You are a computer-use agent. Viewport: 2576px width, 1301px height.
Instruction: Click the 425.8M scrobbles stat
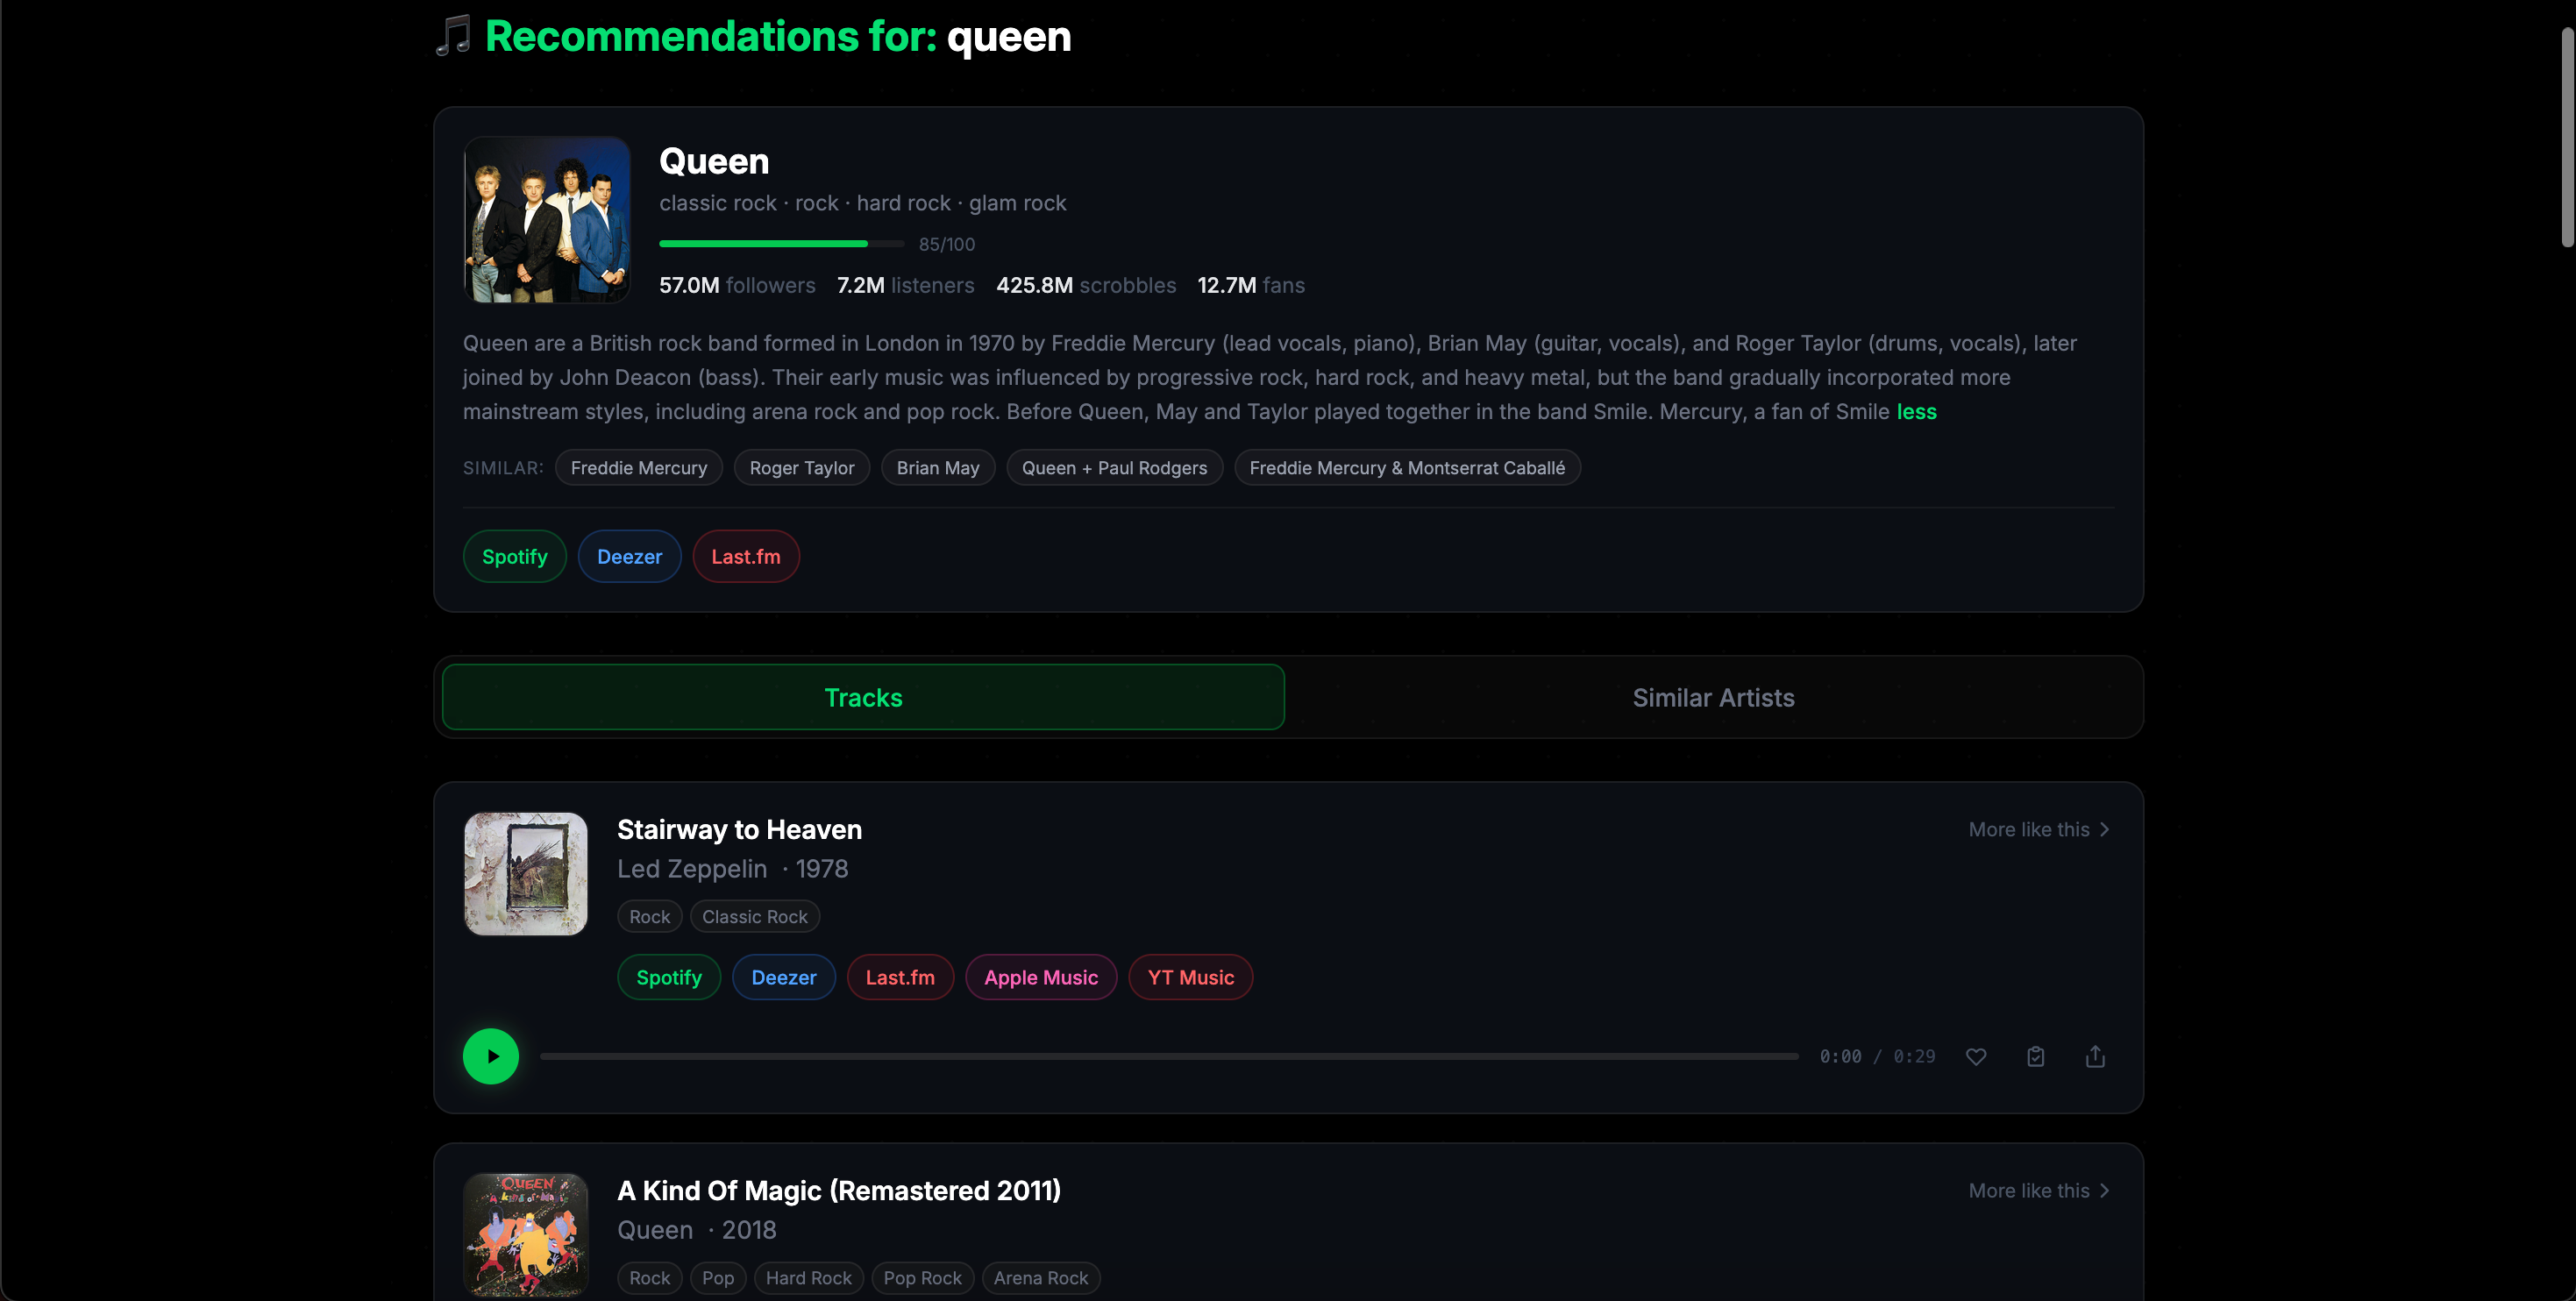(1086, 285)
